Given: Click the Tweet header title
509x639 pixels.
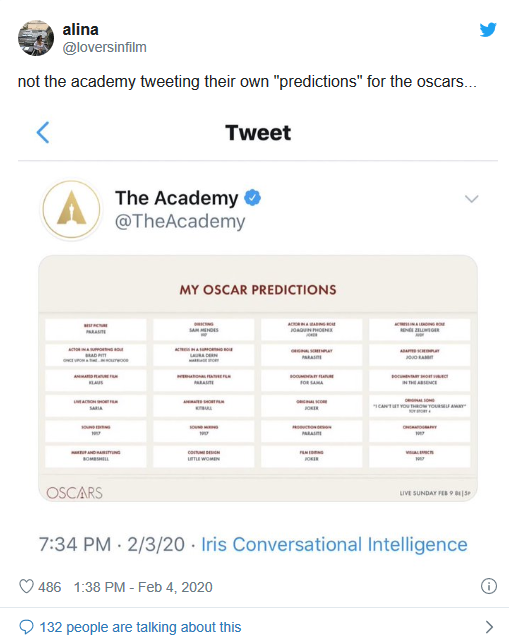Looking at the screenshot, I should 258,132.
